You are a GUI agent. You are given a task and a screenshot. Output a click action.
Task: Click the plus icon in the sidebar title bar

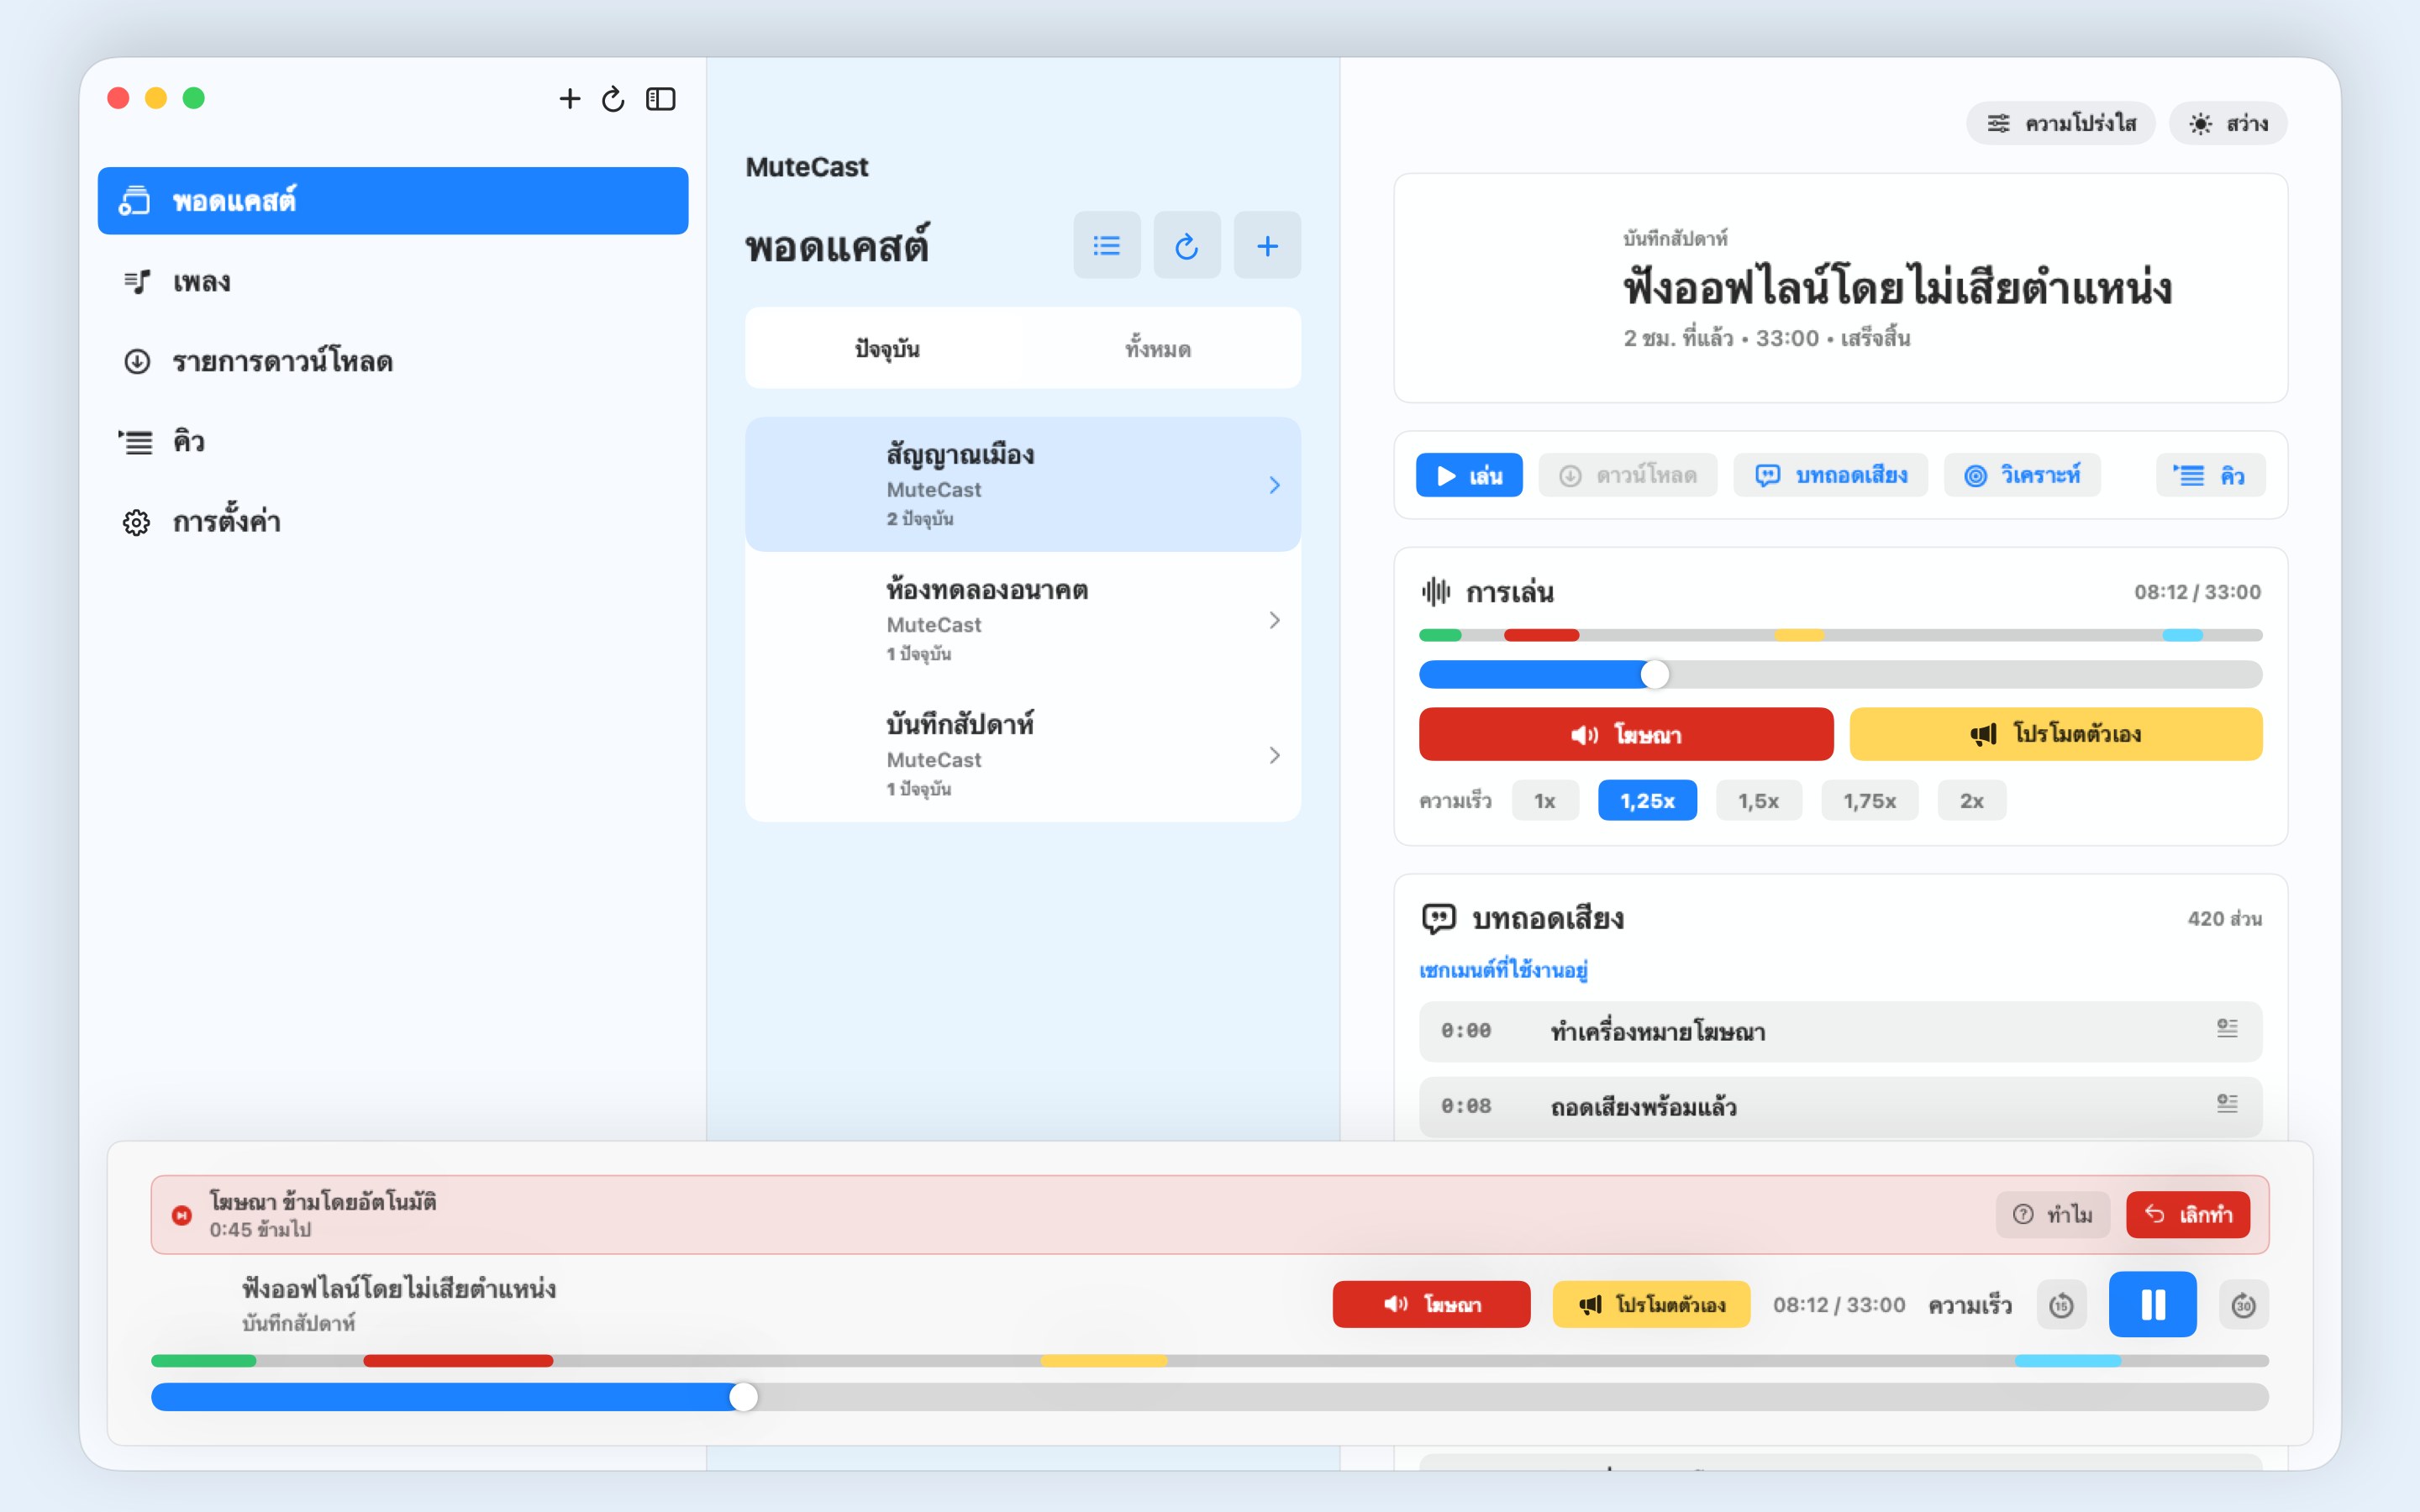569,98
